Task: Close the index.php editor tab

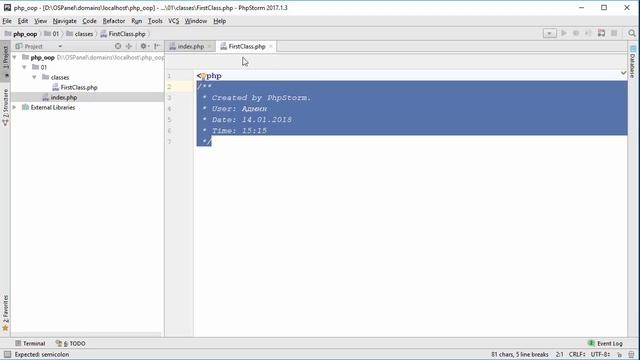Action: tap(209, 47)
